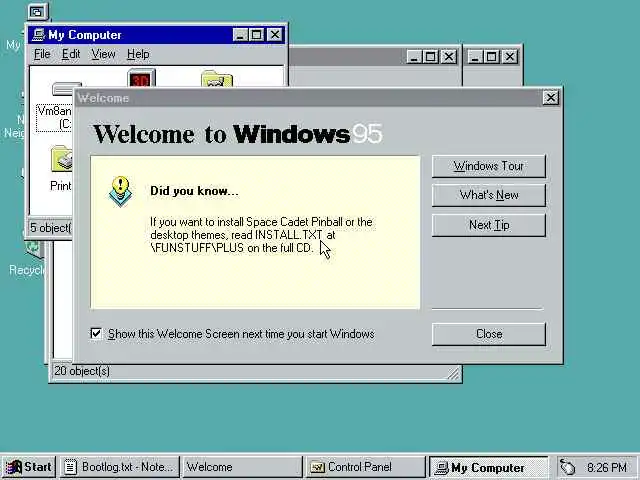Click the resize grip of Control Panel window
This screenshot has height=480, width=640.
453,373
